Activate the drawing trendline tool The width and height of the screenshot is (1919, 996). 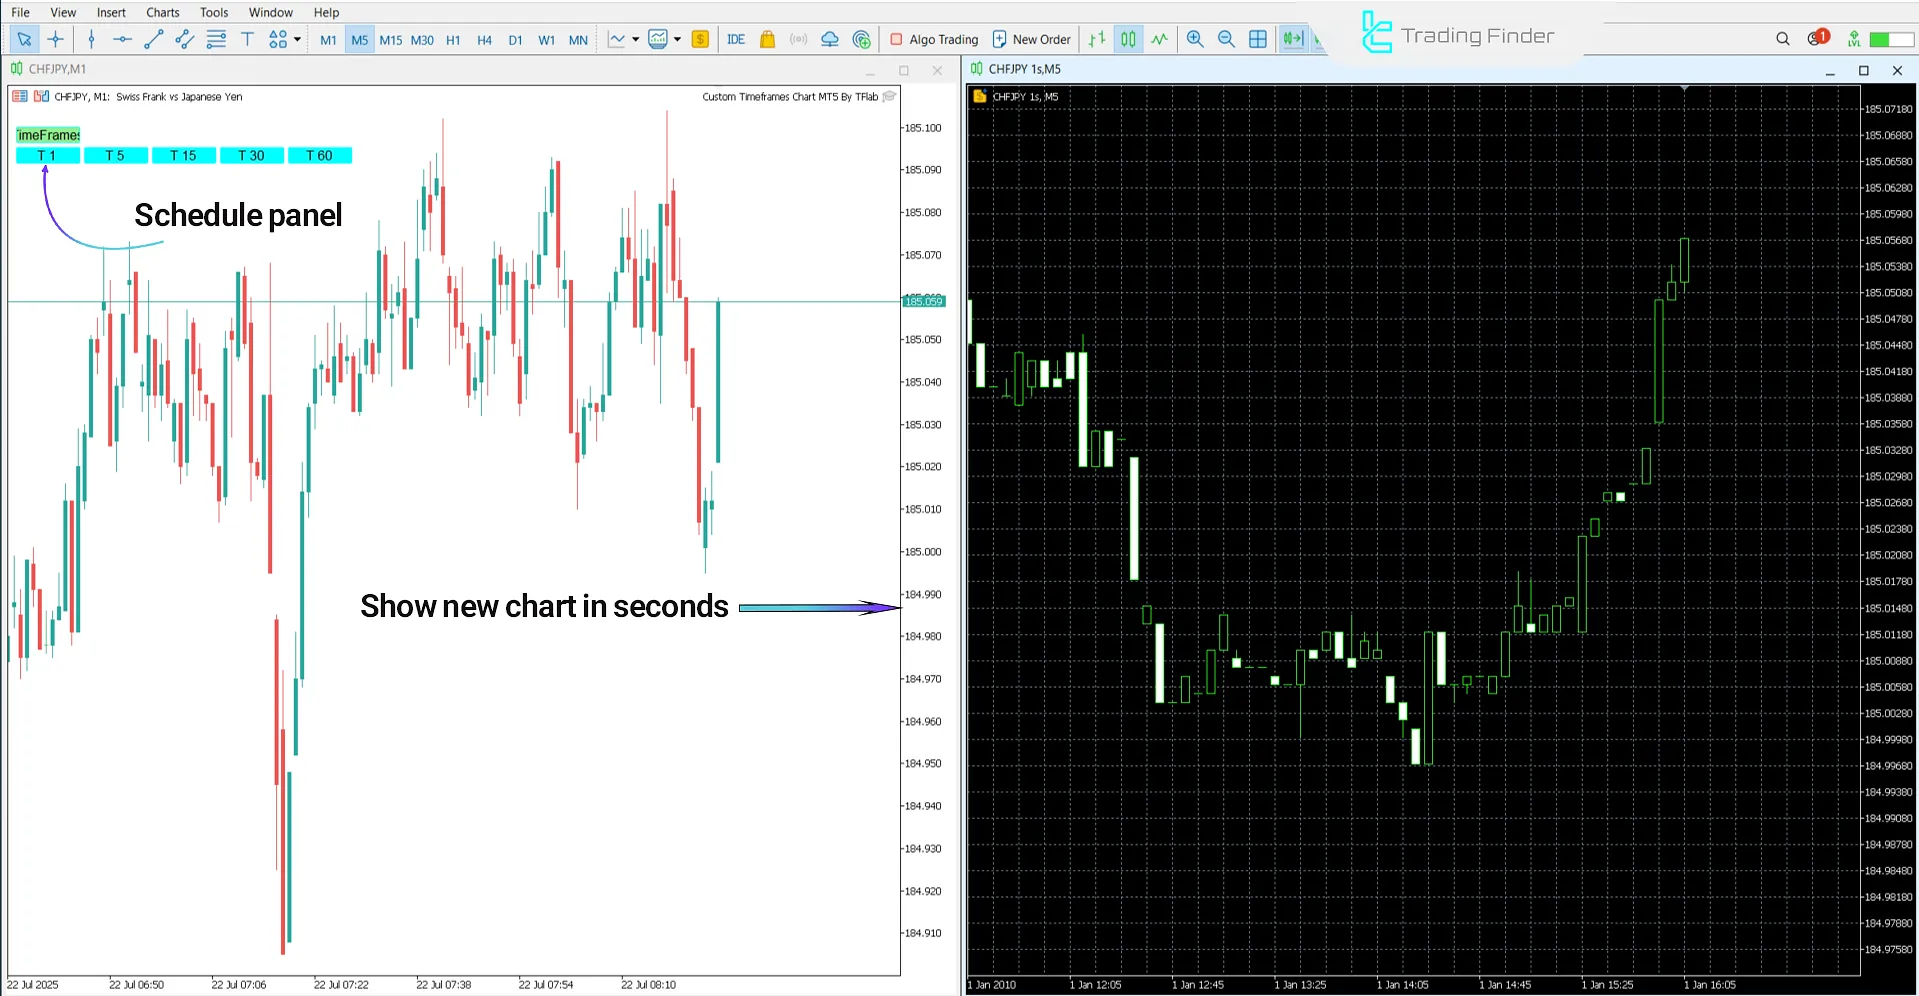click(153, 39)
